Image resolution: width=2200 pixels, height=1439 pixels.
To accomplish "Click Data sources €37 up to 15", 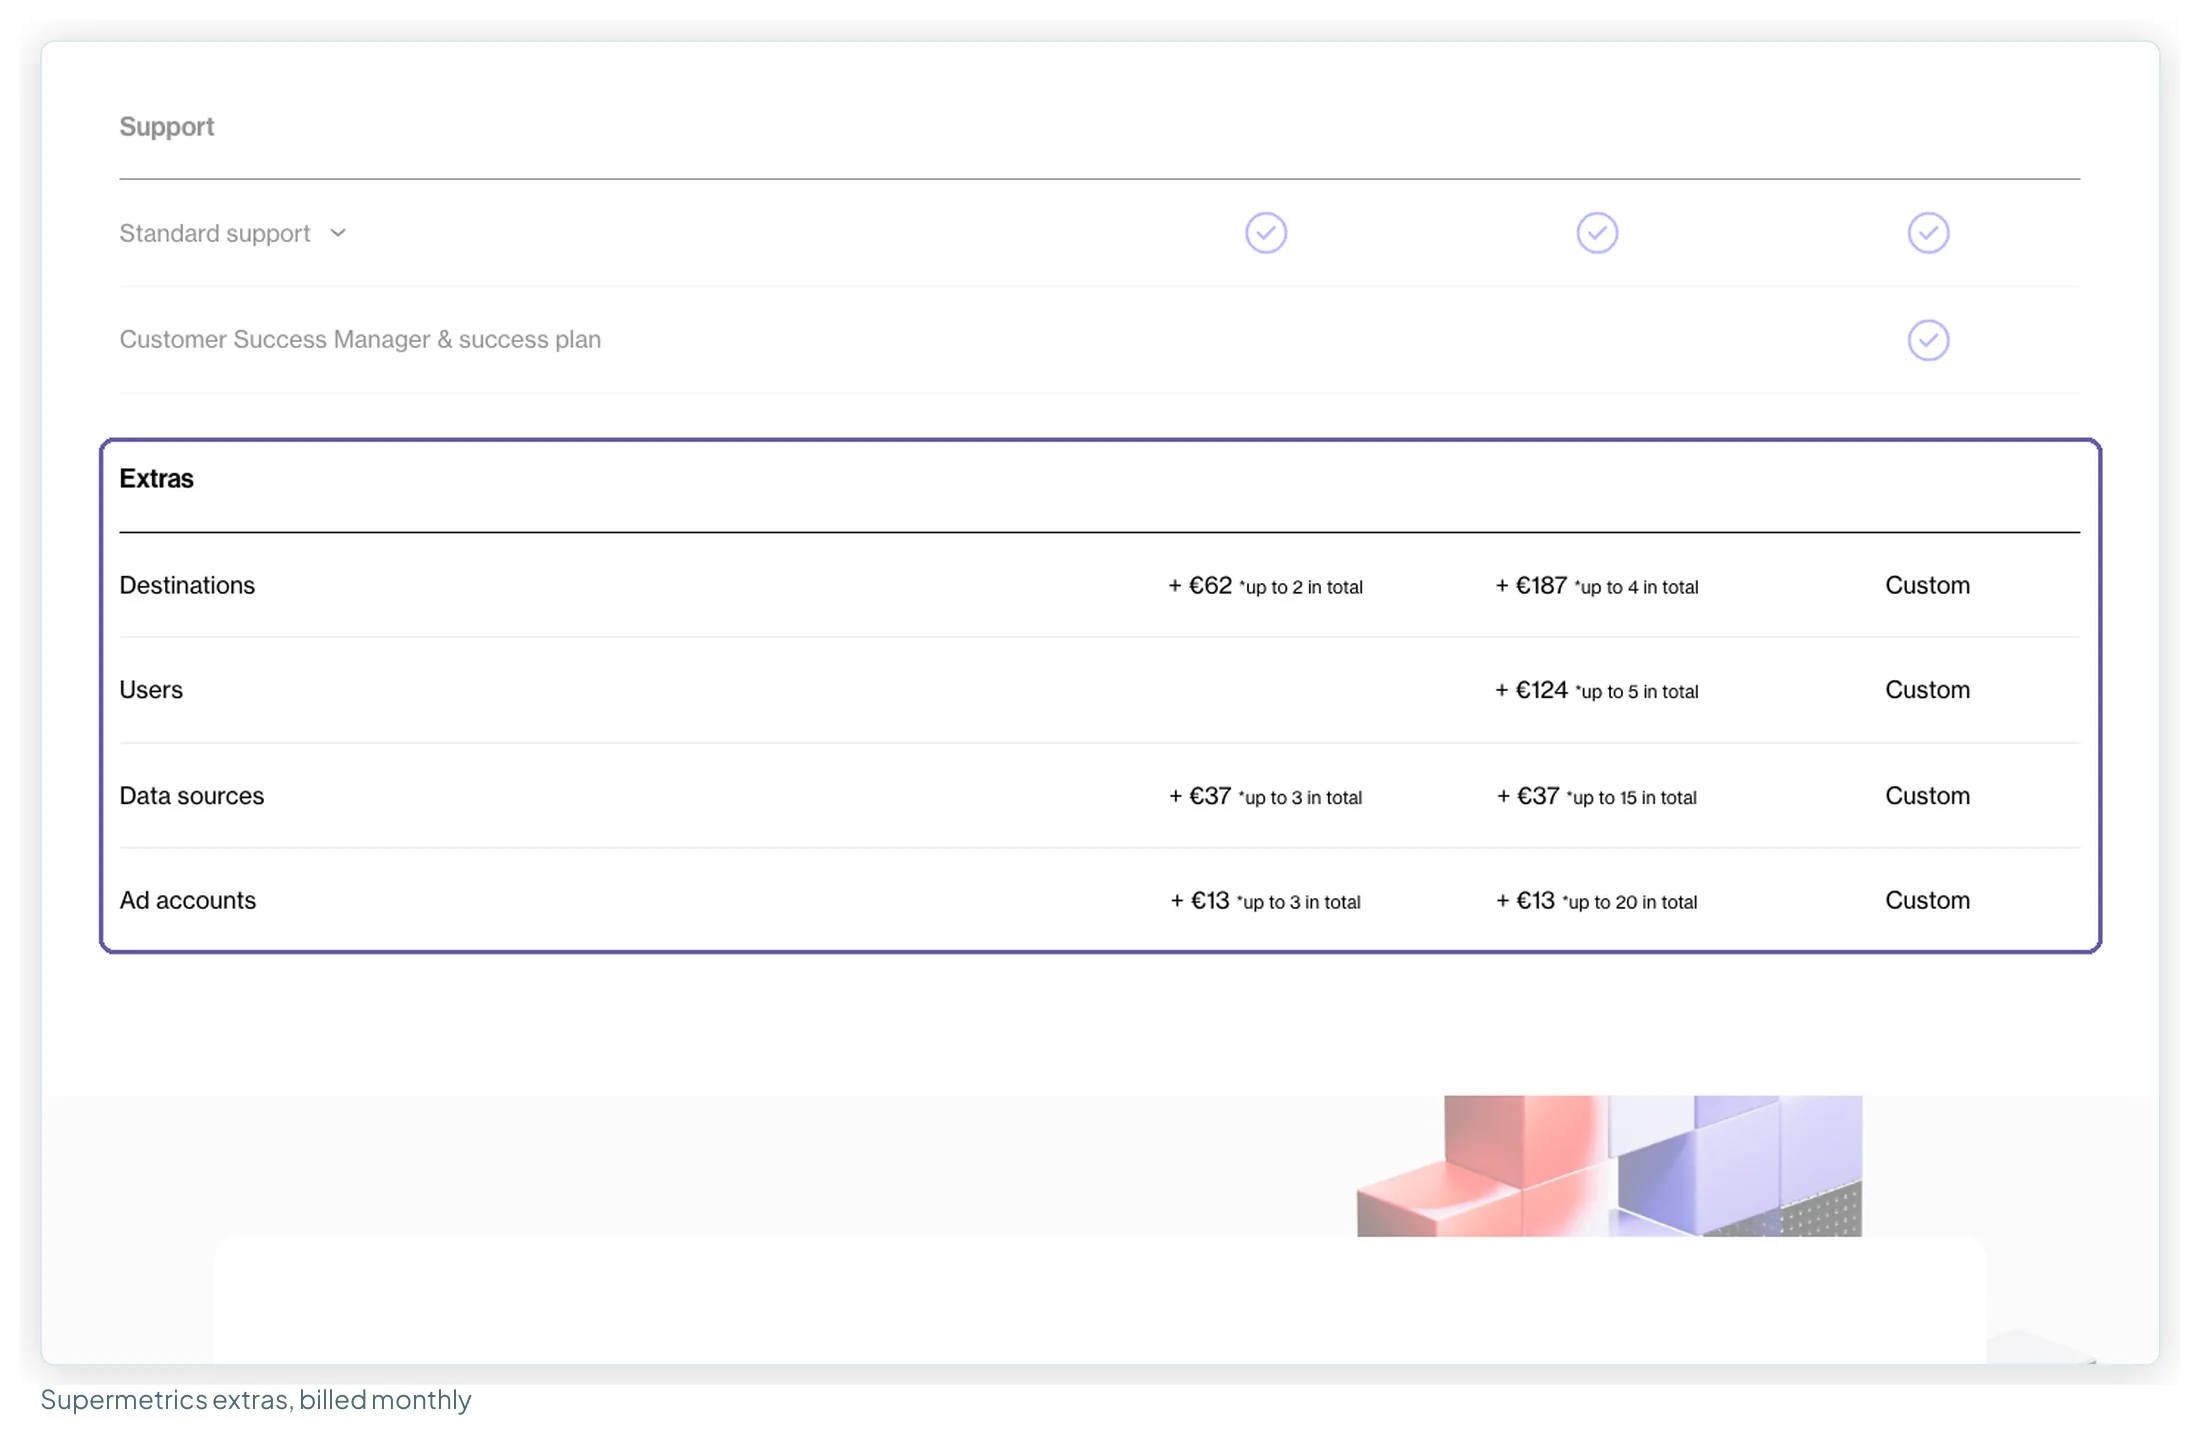I will [x=1596, y=797].
